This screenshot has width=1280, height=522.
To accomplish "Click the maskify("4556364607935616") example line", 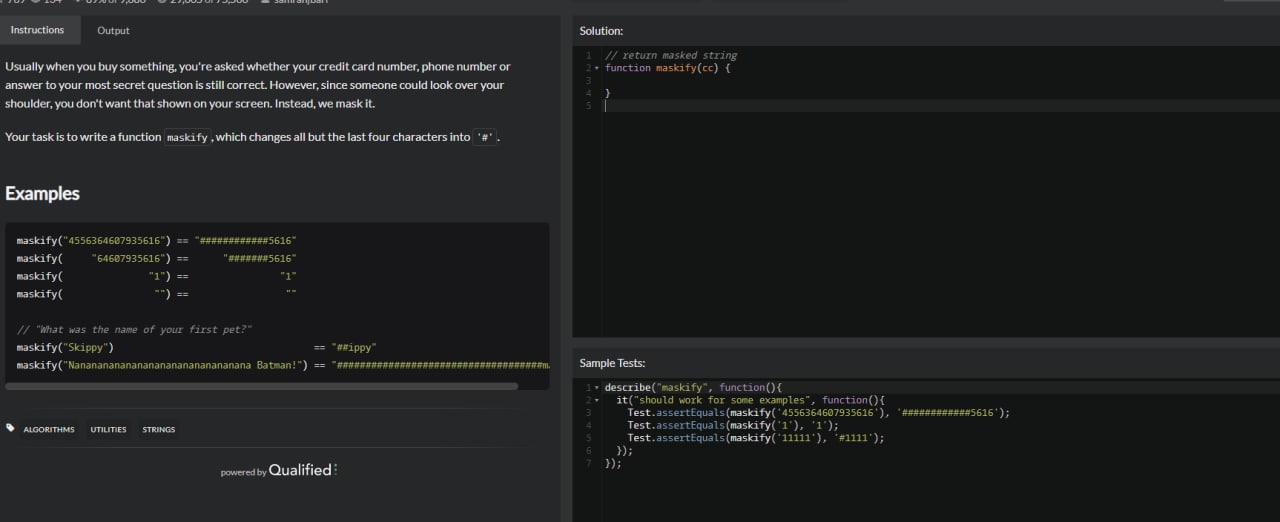I will 157,240.
